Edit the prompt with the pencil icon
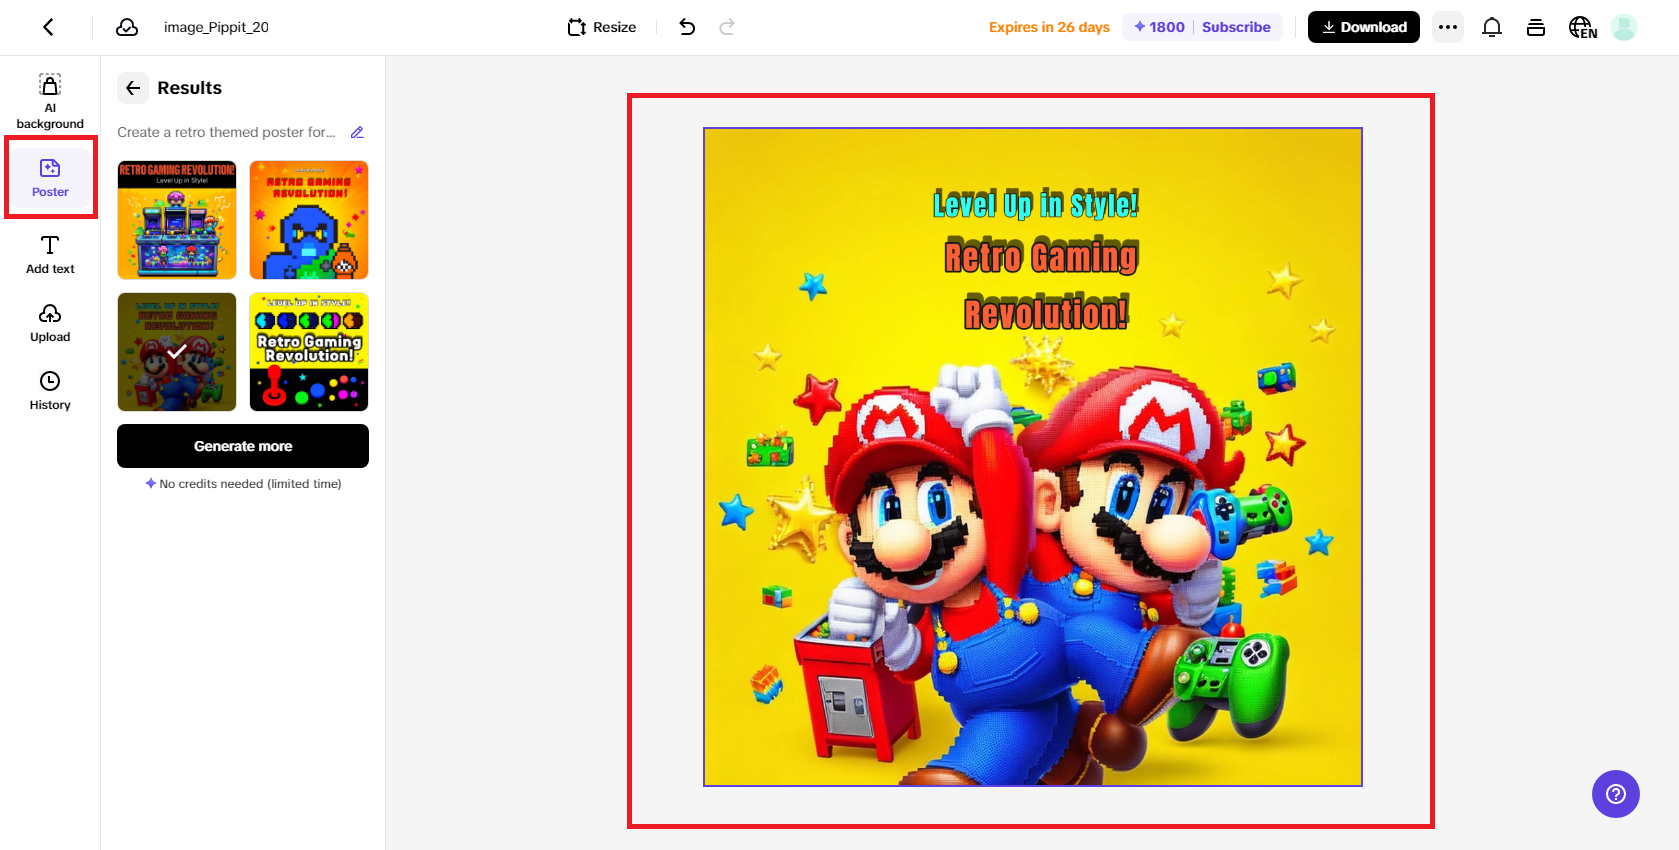 [357, 132]
